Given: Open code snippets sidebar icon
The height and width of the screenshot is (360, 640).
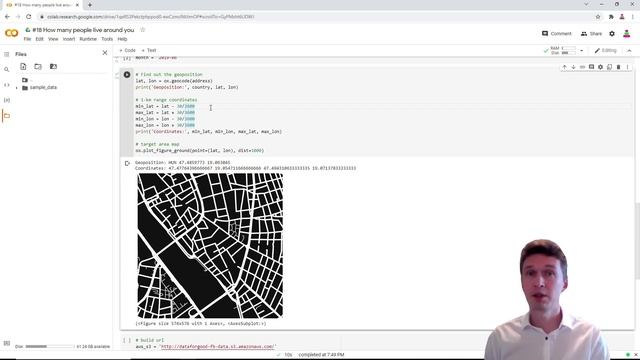Looking at the screenshot, I should point(7,85).
